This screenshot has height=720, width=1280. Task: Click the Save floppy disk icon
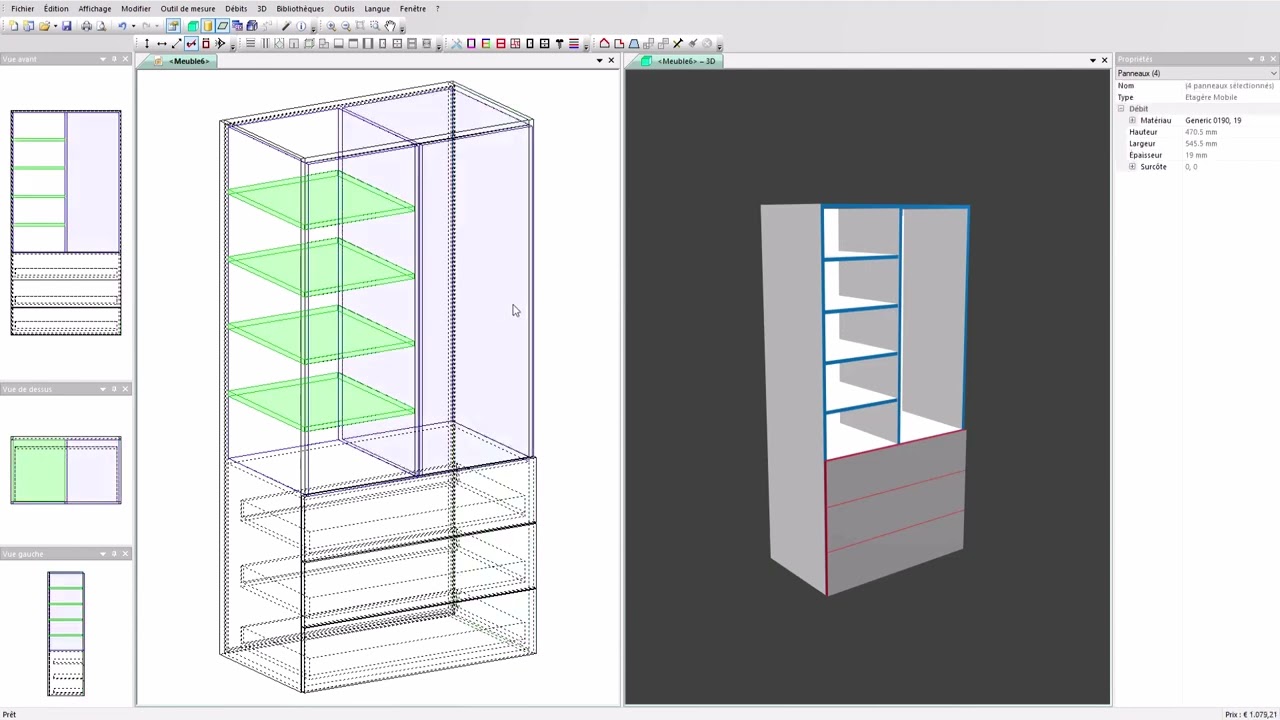[66, 26]
